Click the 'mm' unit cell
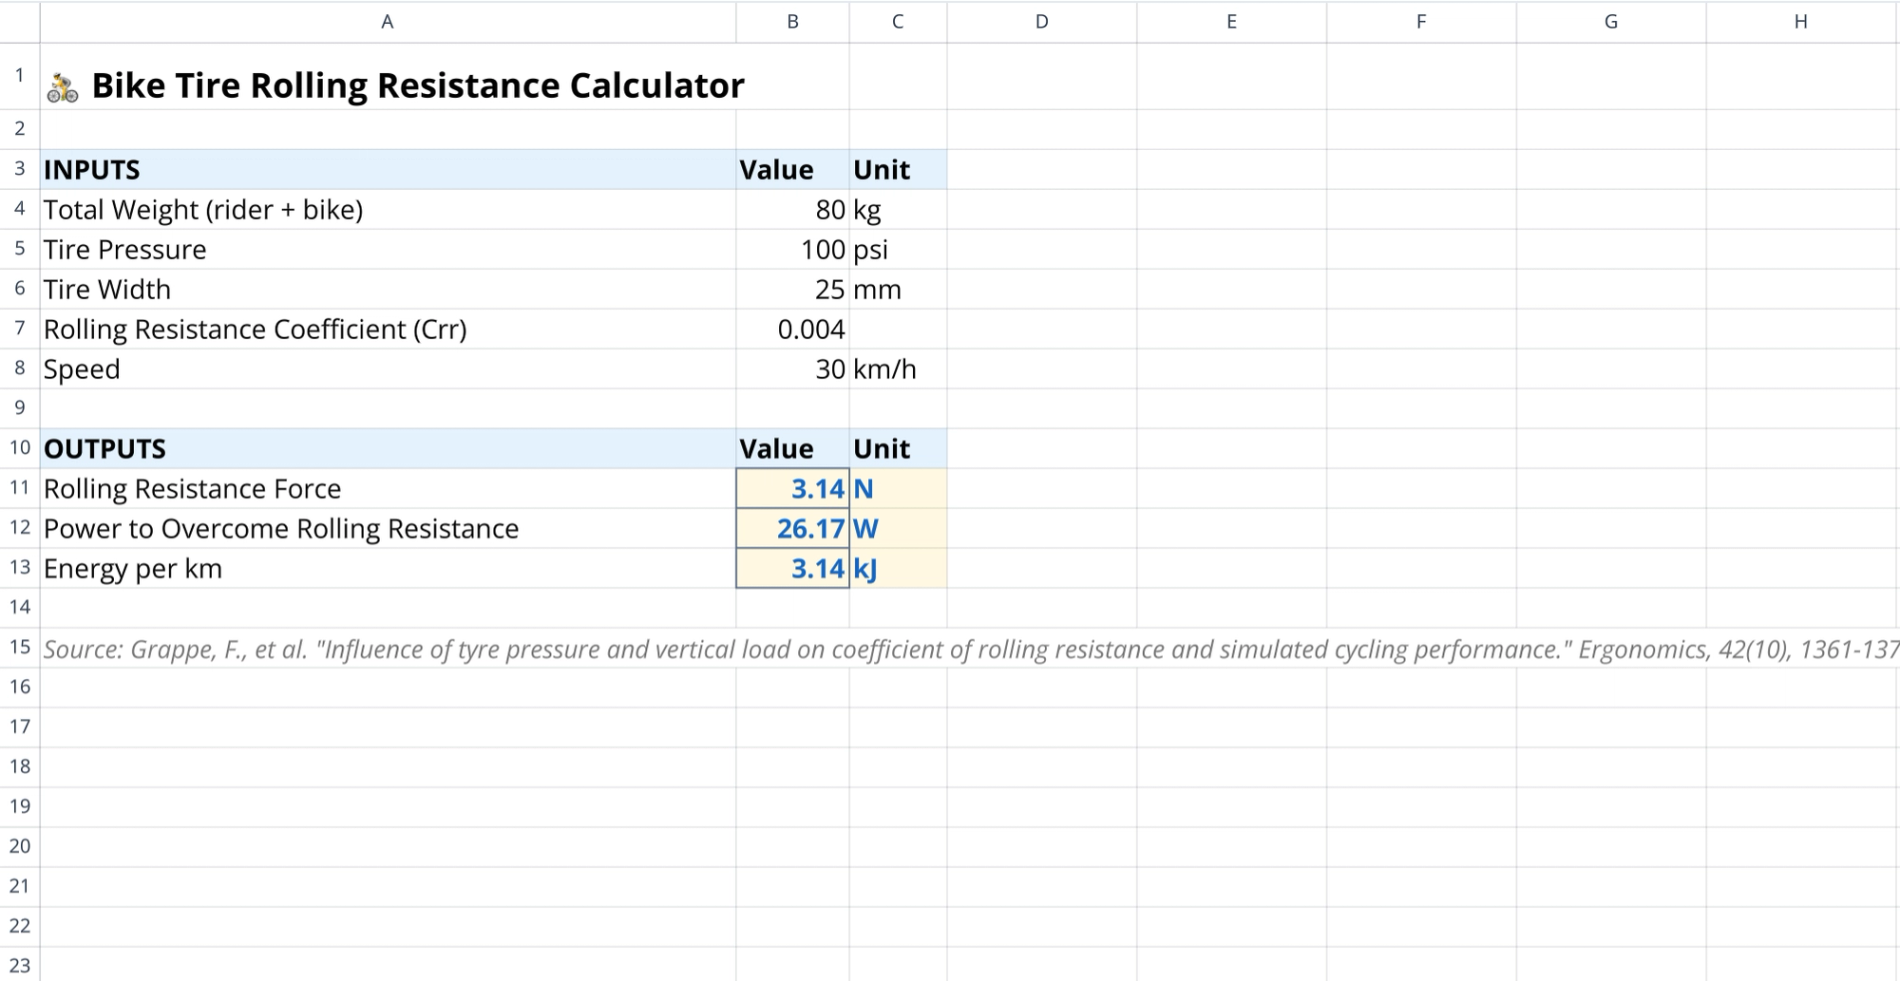 click(898, 290)
